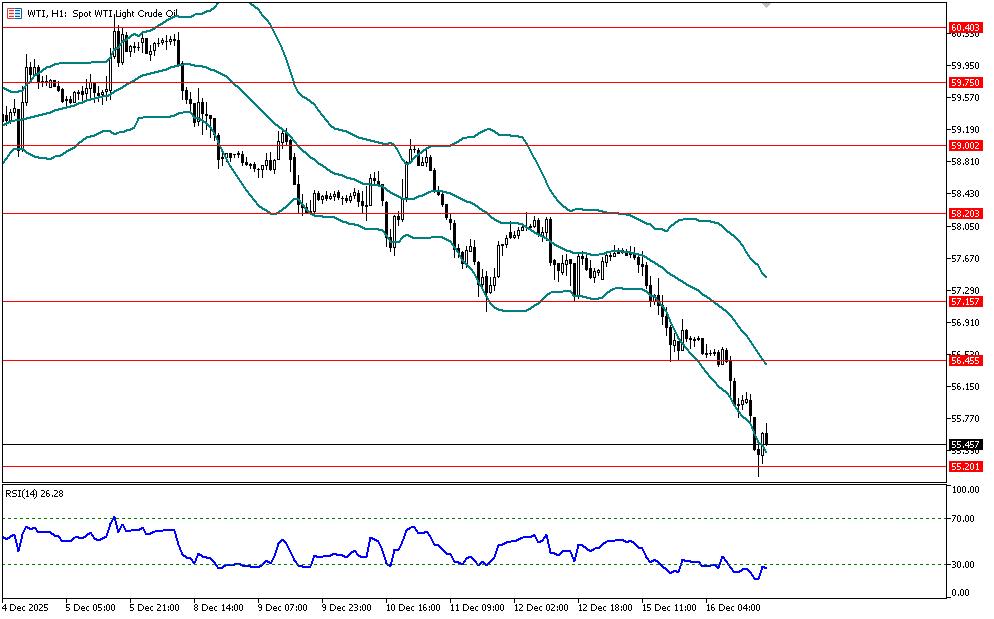Click the 16 Dec 04:00 time label
The width and height of the screenshot is (994, 619).
click(732, 607)
